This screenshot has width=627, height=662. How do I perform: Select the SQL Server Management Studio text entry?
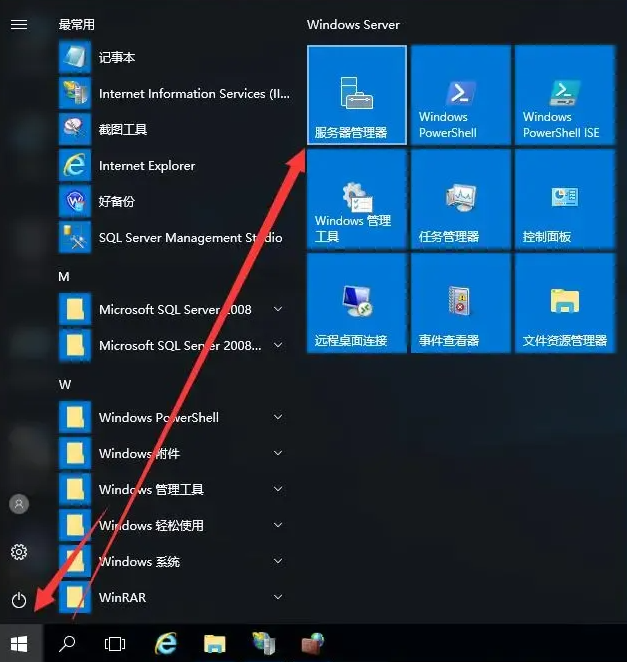(190, 237)
